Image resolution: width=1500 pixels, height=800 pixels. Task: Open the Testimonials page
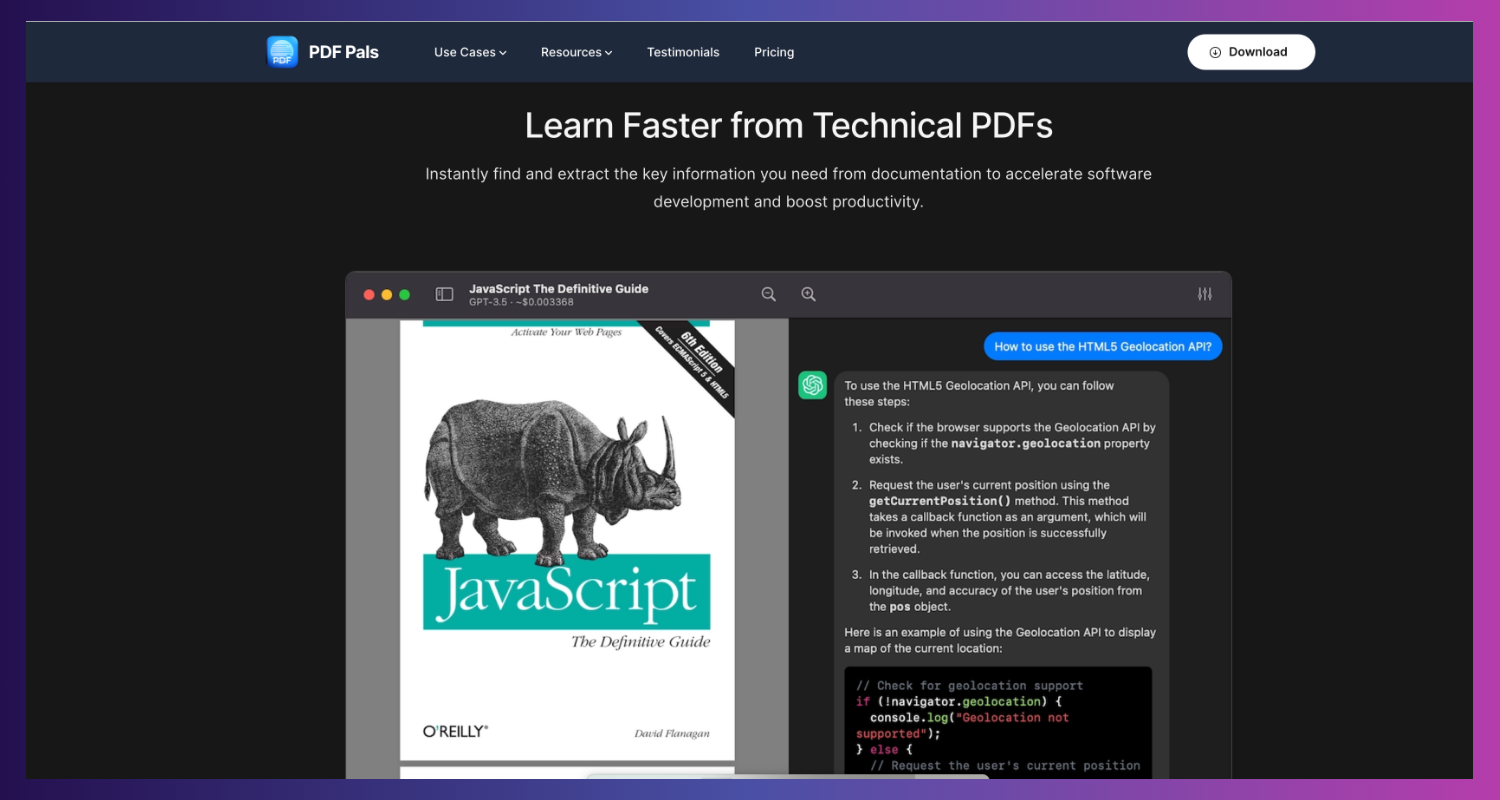tap(683, 52)
